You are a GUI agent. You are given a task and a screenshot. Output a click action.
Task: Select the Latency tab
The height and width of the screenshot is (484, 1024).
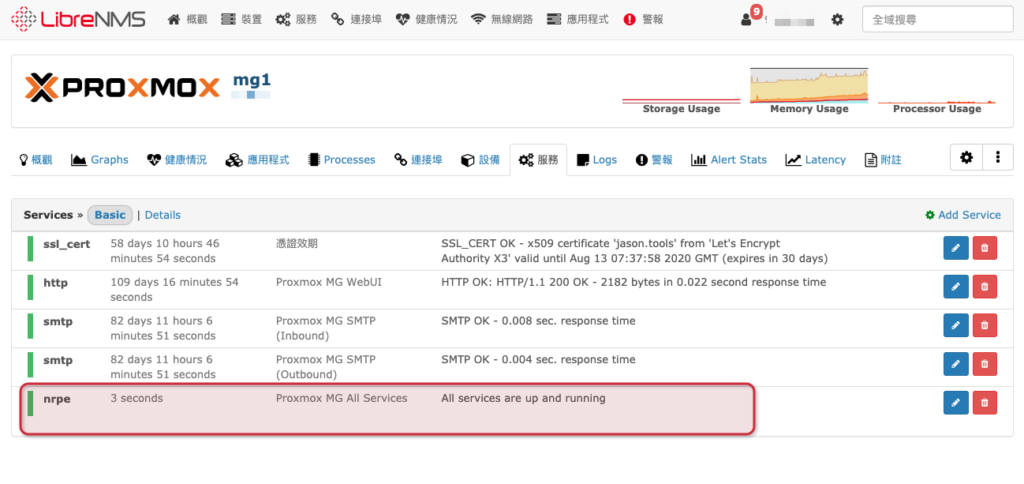816,159
